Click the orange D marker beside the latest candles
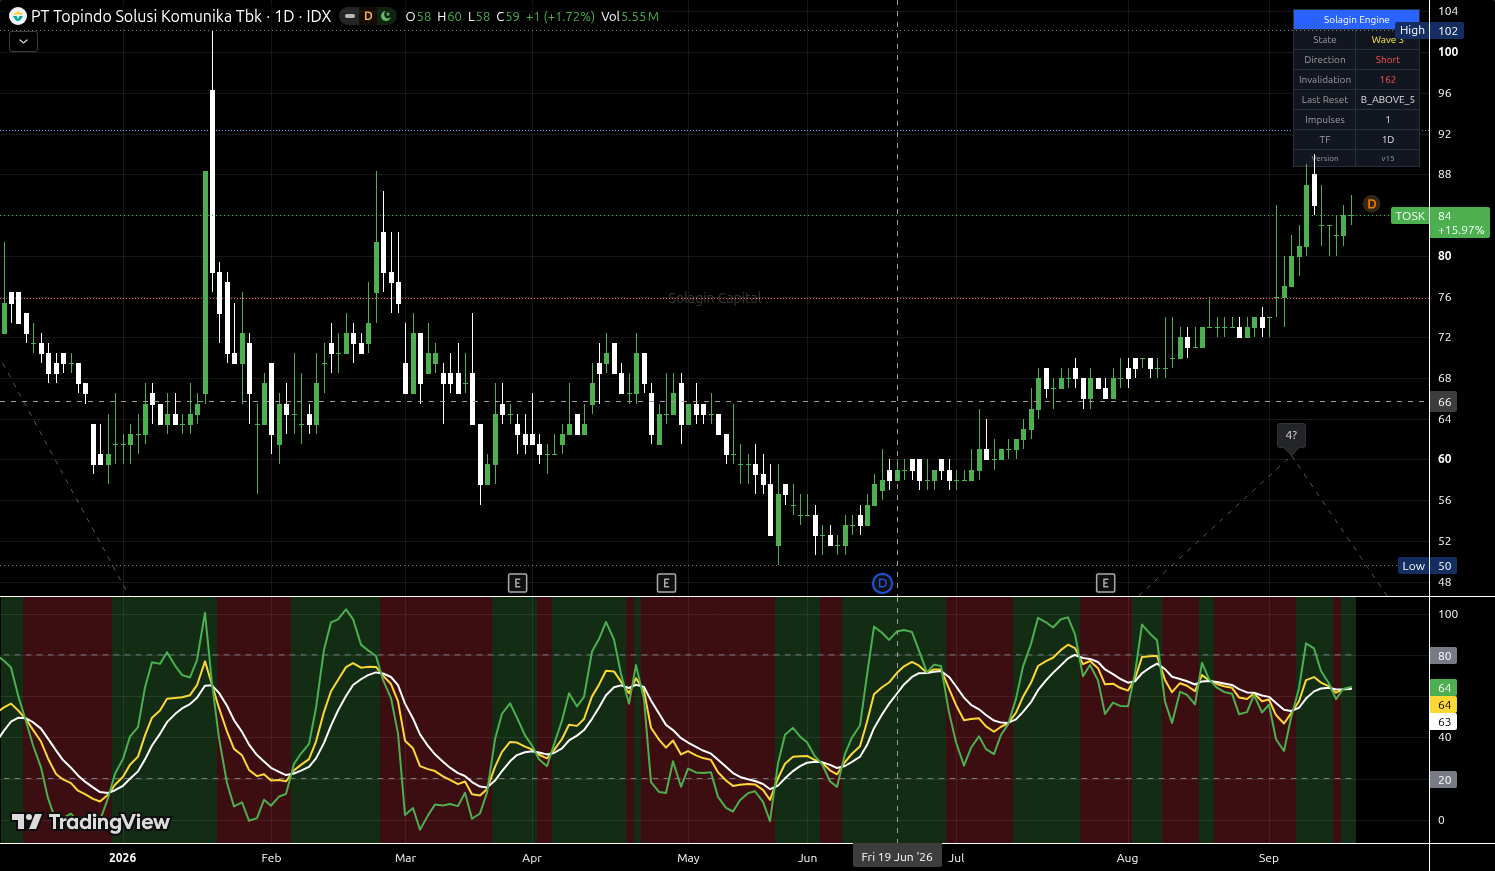The height and width of the screenshot is (871, 1495). pyautogui.click(x=1371, y=204)
